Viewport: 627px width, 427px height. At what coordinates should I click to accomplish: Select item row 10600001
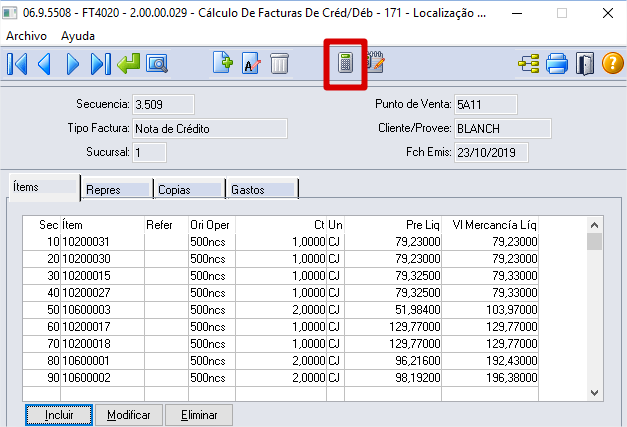coord(280,361)
